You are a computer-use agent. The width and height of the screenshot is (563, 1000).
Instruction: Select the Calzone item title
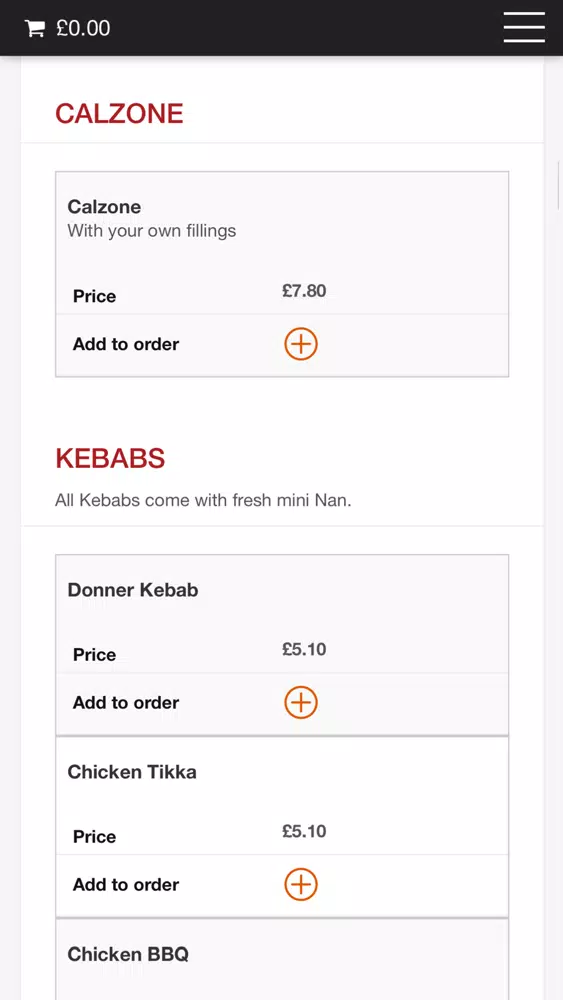click(105, 207)
